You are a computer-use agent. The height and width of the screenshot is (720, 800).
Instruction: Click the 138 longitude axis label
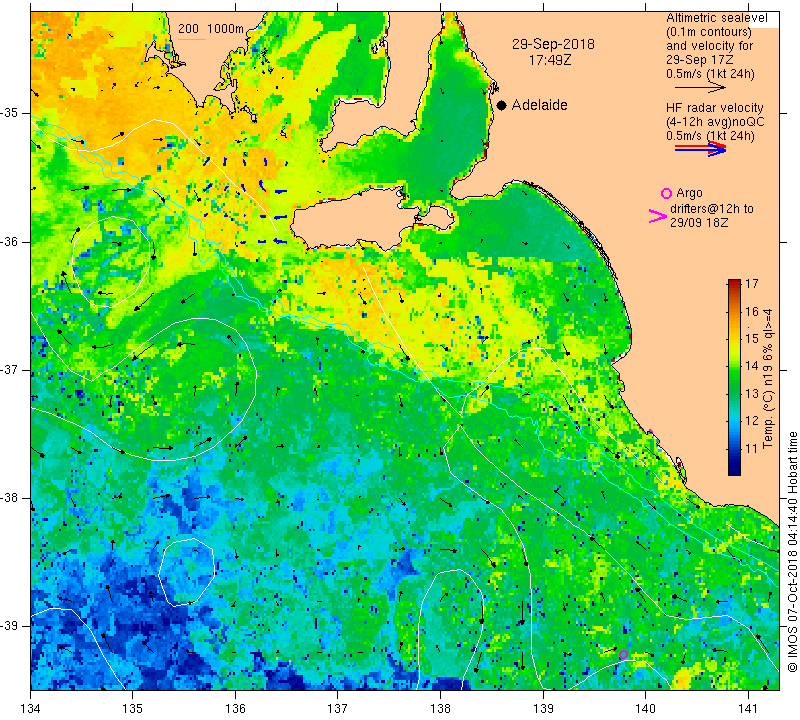coord(440,709)
